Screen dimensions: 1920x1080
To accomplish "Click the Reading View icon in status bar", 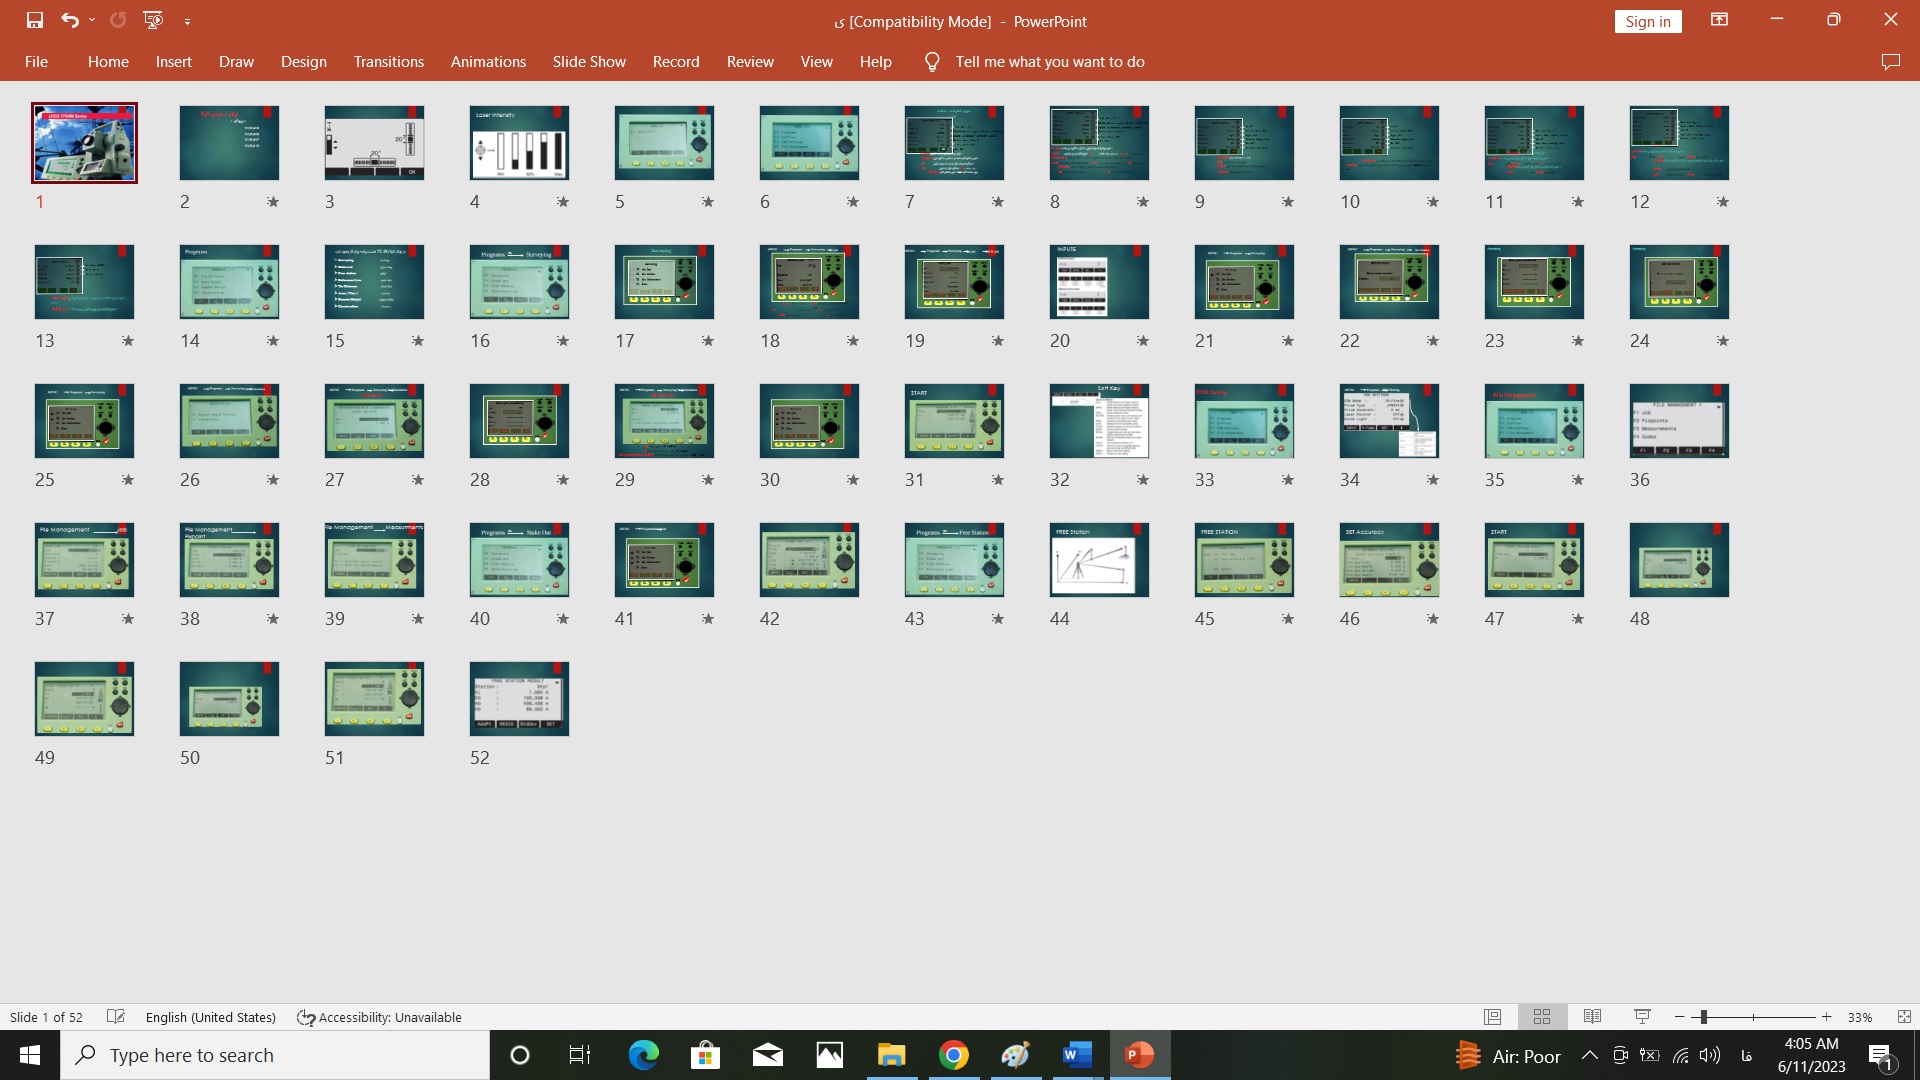I will [x=1592, y=1015].
